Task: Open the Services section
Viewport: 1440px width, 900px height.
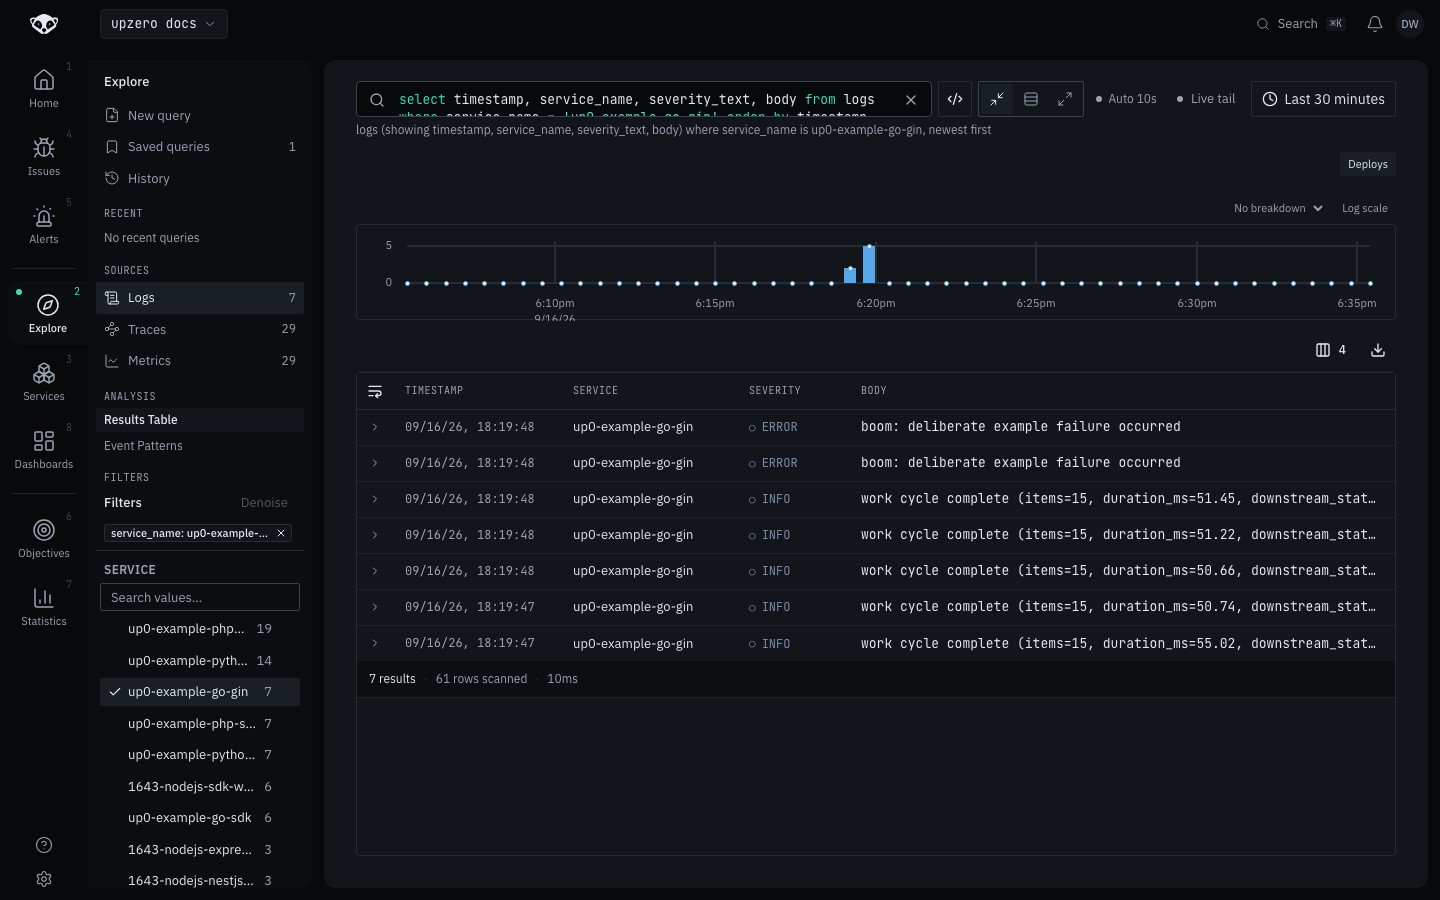Action: (44, 381)
